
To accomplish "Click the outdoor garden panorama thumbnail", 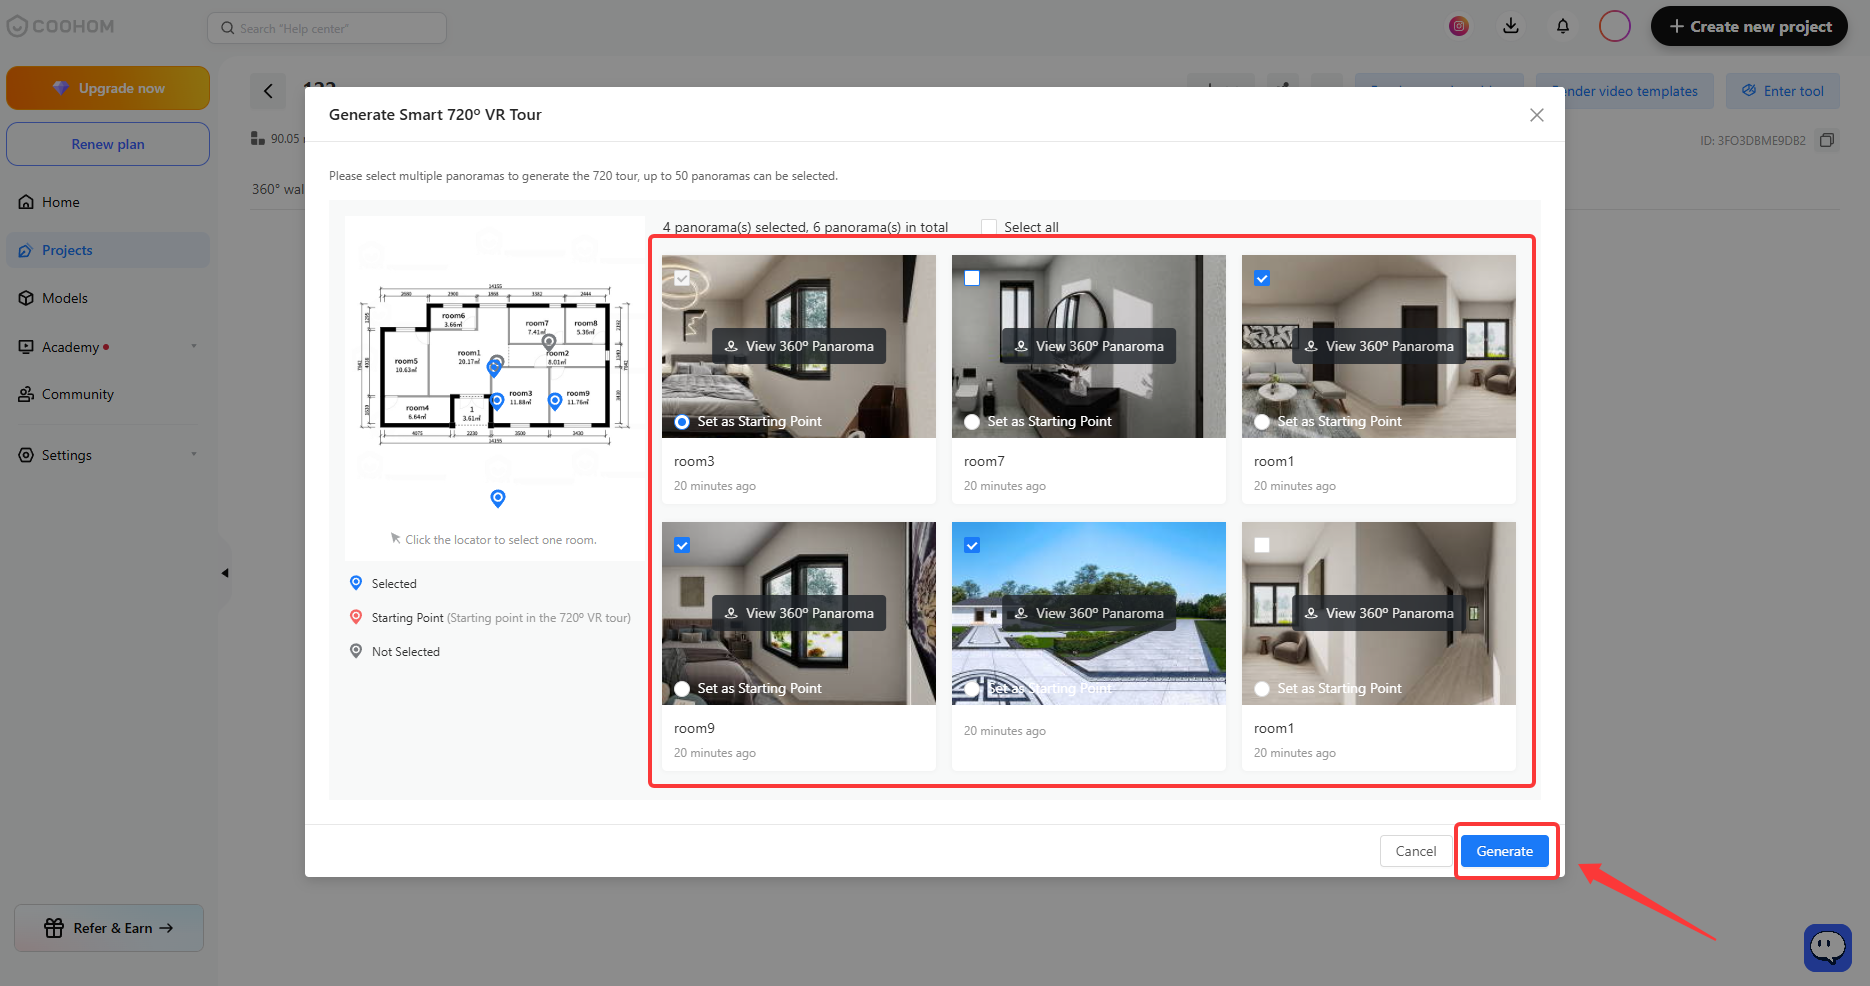I will click(1089, 613).
